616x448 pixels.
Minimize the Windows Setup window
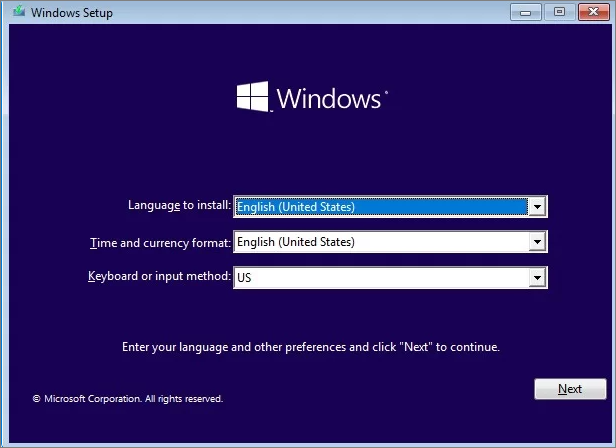527,12
